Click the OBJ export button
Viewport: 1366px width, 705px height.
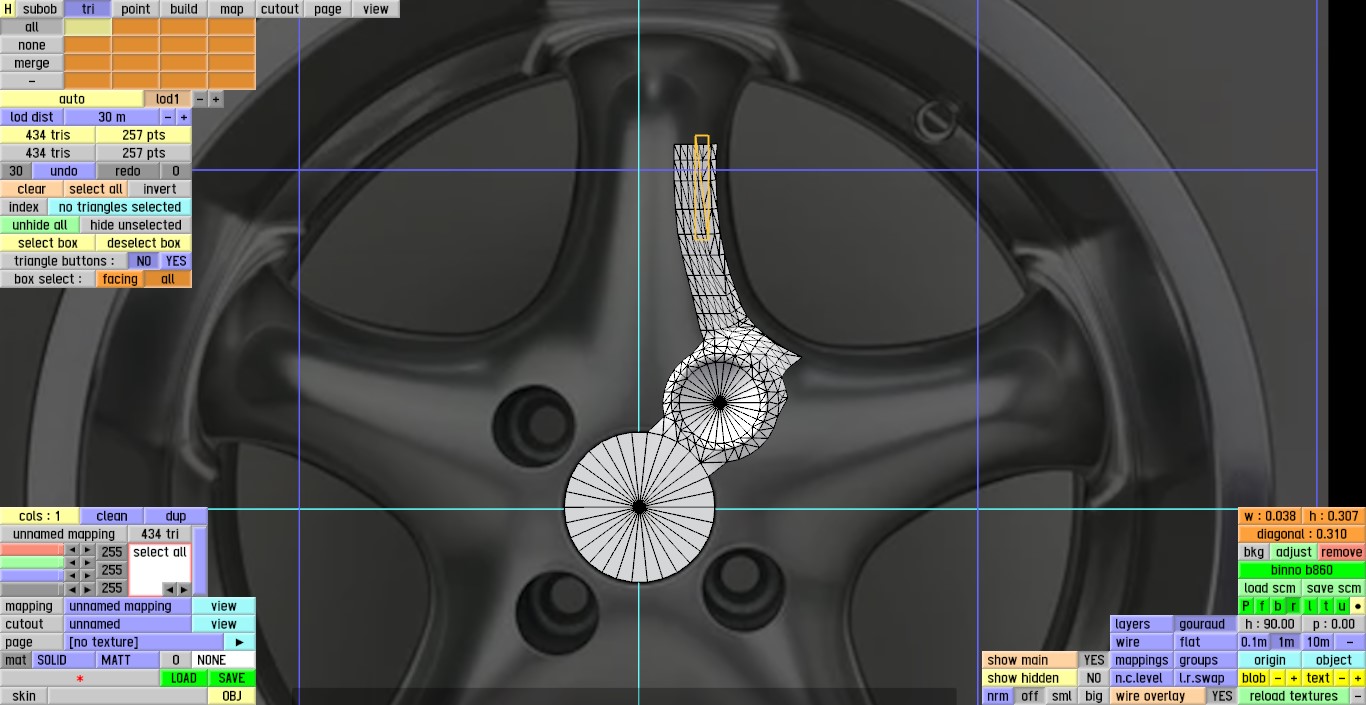point(232,696)
